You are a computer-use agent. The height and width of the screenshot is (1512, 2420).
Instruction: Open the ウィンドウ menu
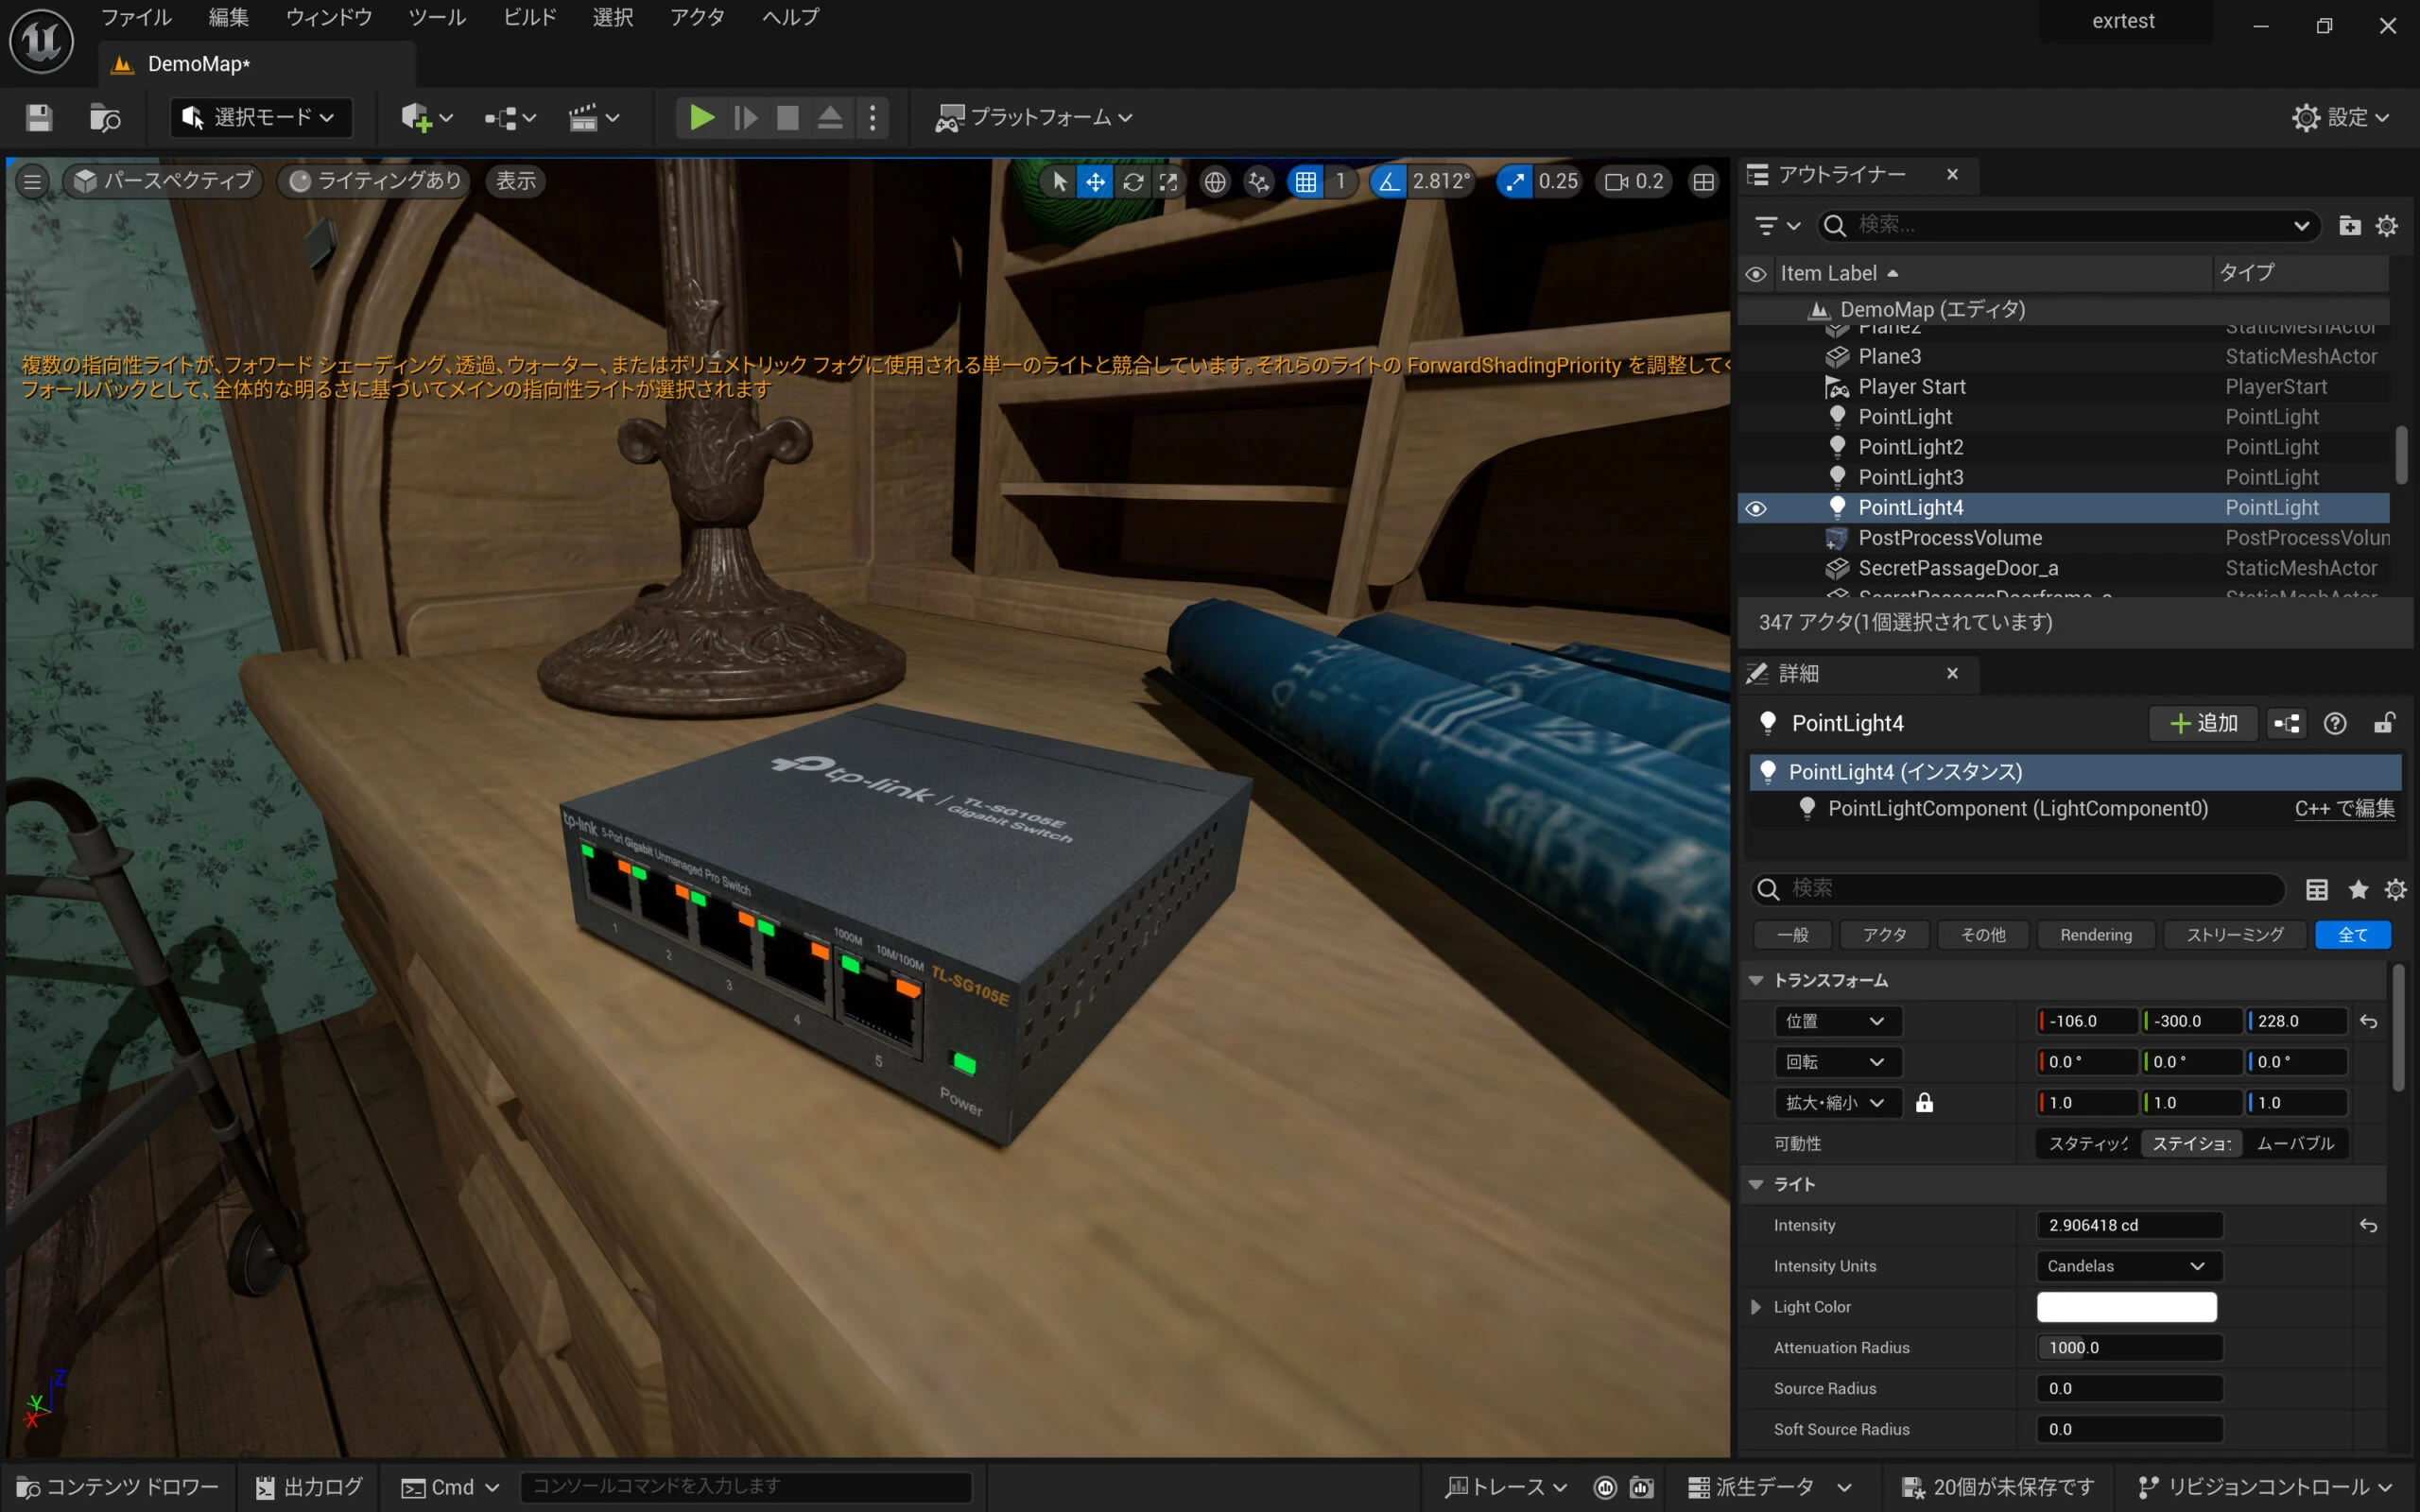click(328, 18)
